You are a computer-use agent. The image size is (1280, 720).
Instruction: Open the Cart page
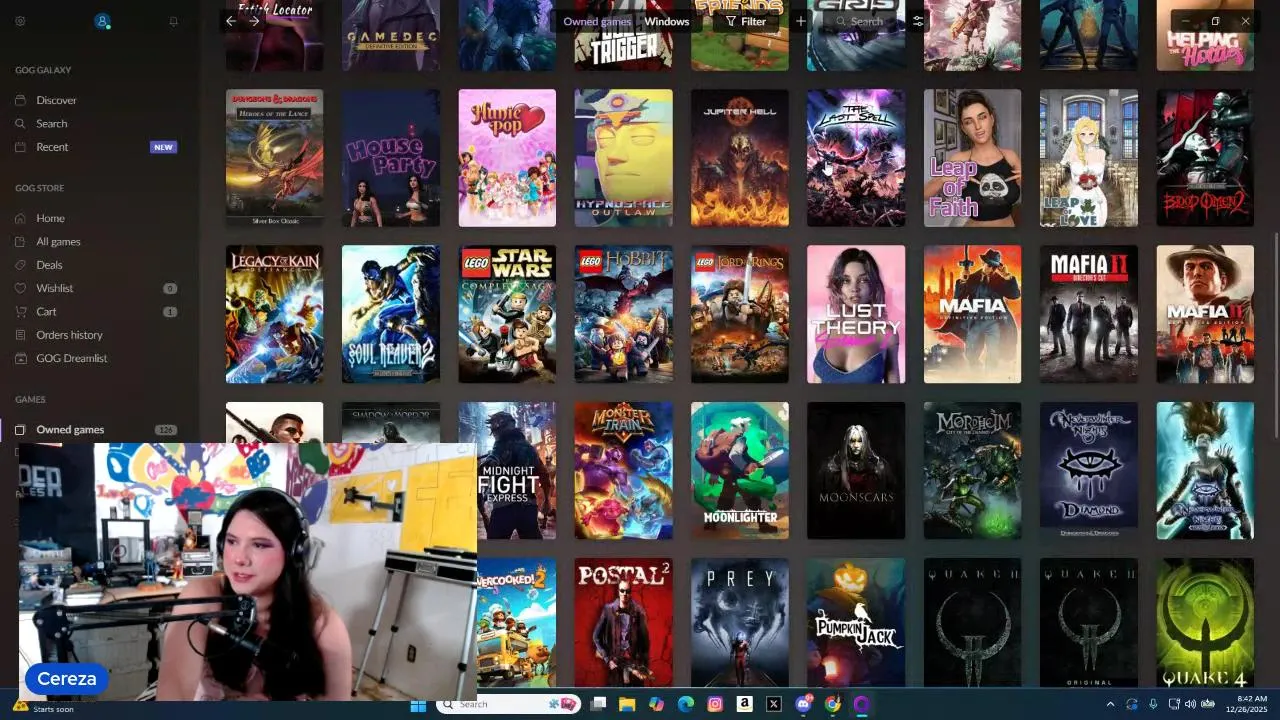point(46,312)
